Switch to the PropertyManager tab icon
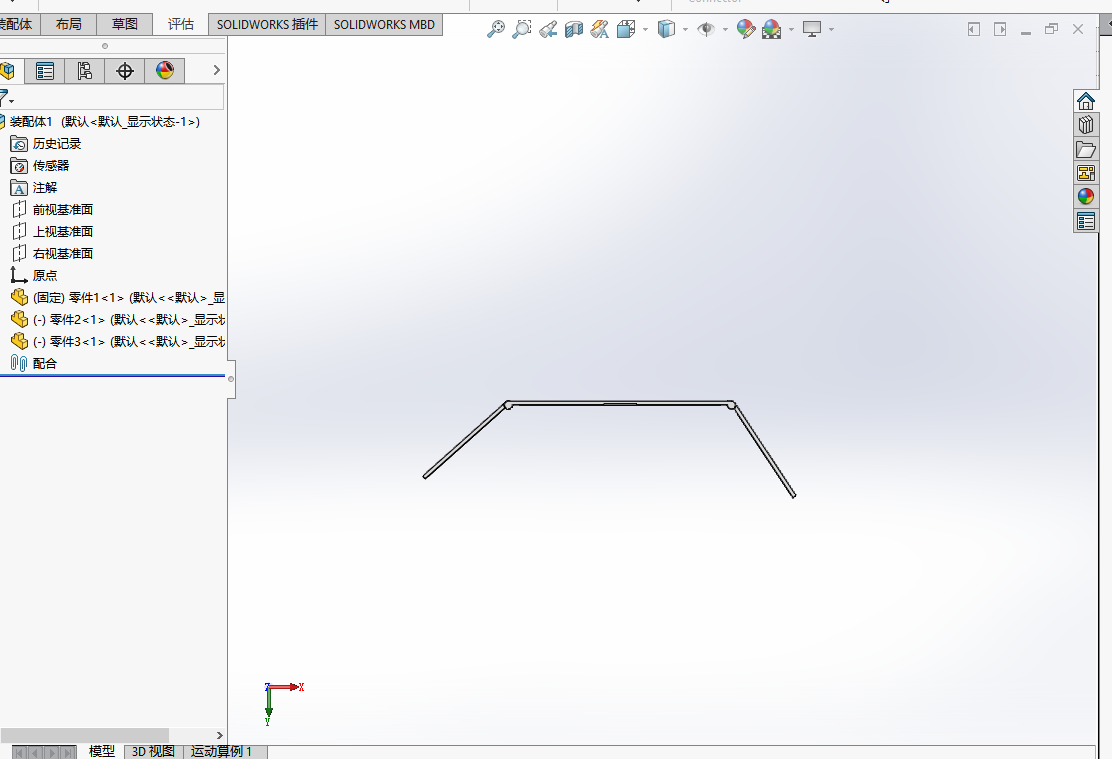 (x=45, y=70)
